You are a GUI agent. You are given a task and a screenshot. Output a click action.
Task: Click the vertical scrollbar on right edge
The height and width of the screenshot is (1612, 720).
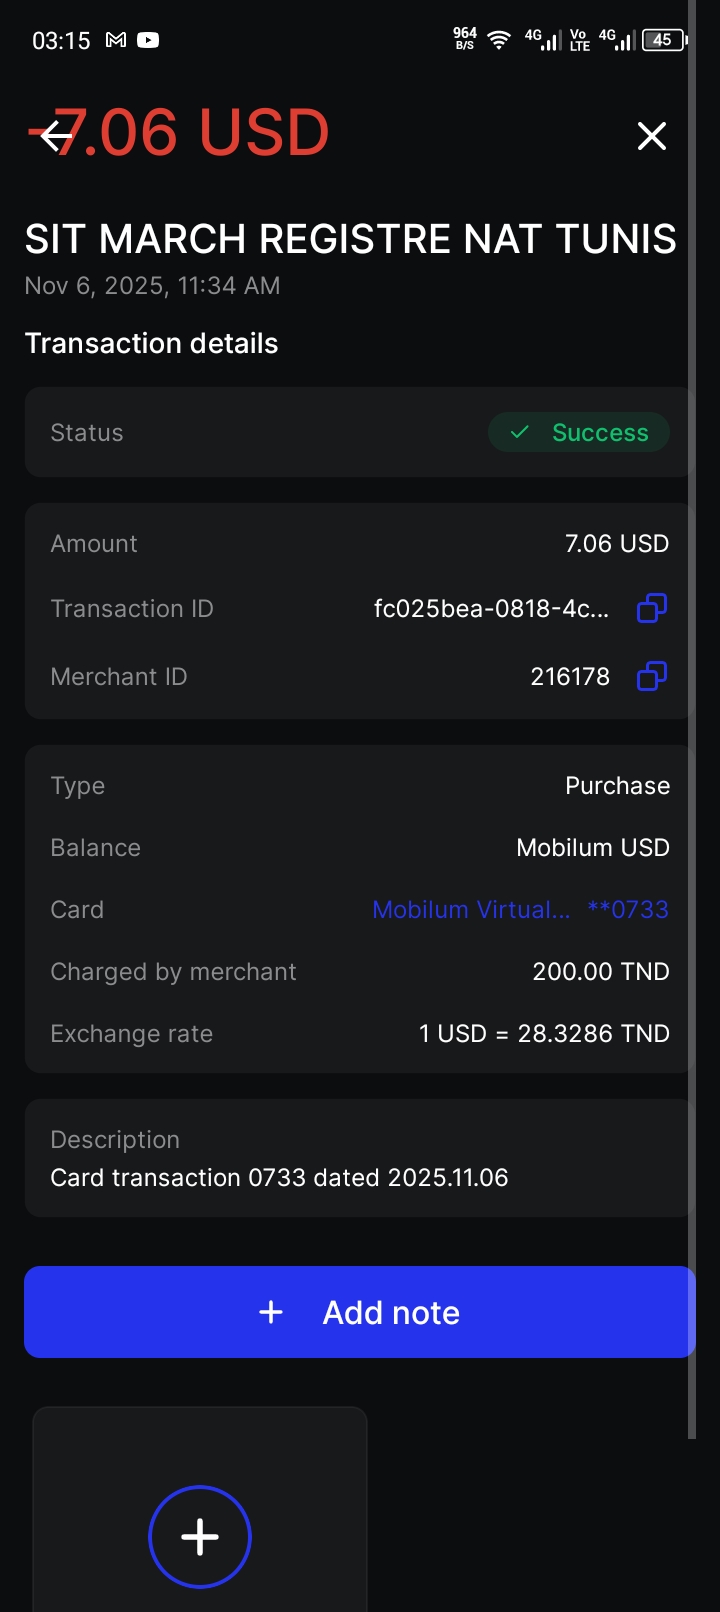pos(691,700)
